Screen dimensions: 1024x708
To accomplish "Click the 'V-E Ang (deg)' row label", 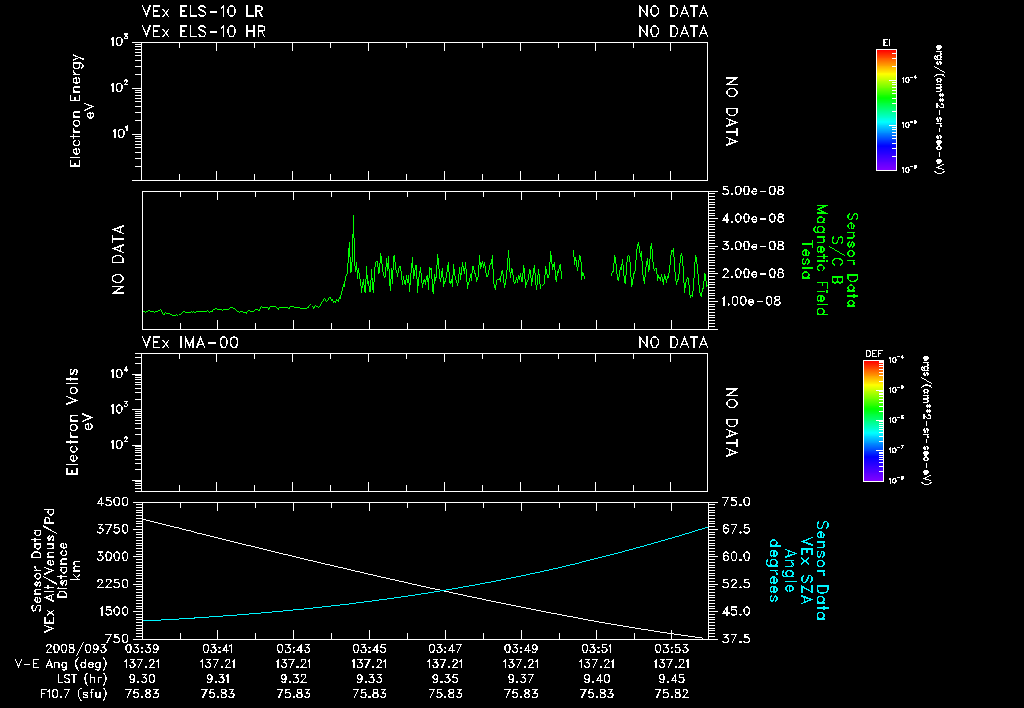I will click(61, 664).
